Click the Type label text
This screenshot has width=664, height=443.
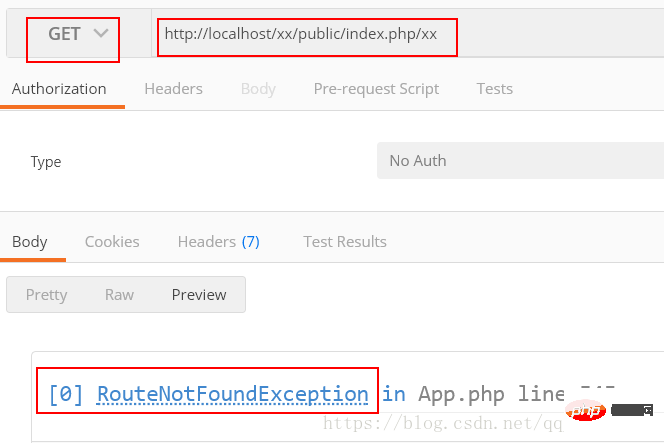[x=46, y=162]
